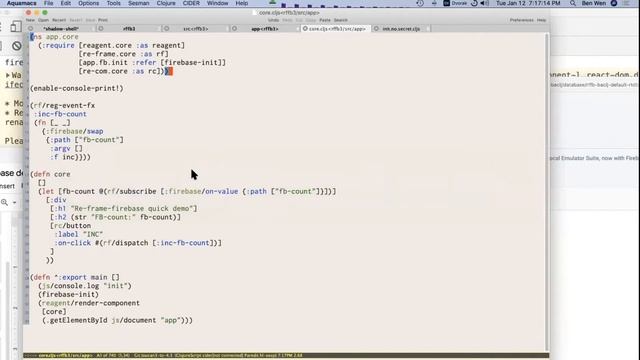Click magnifier zoom icon in background window

point(4,202)
